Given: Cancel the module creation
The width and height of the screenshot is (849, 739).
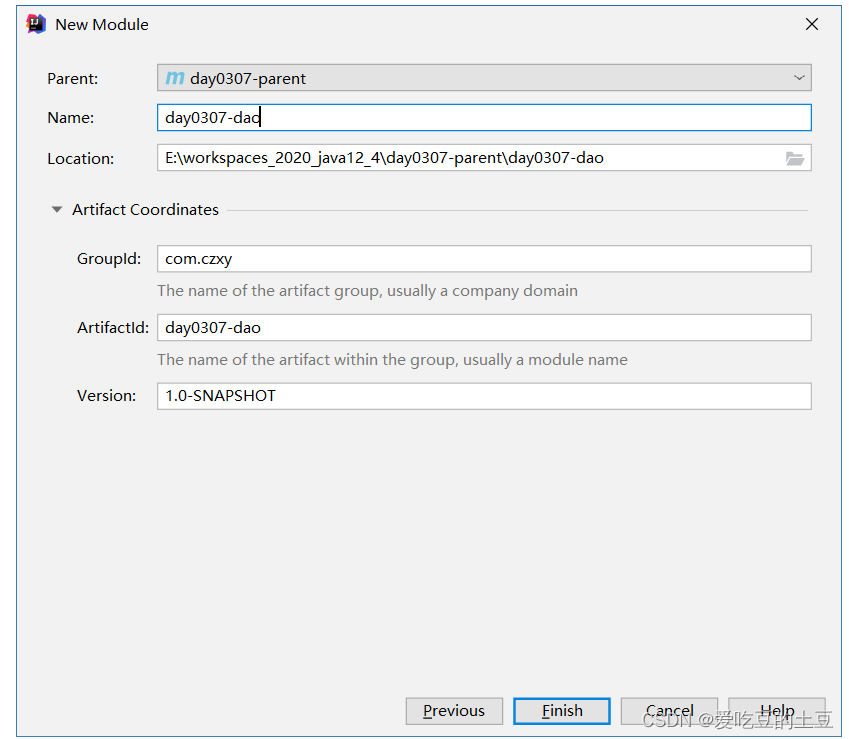Looking at the screenshot, I should pyautogui.click(x=669, y=711).
